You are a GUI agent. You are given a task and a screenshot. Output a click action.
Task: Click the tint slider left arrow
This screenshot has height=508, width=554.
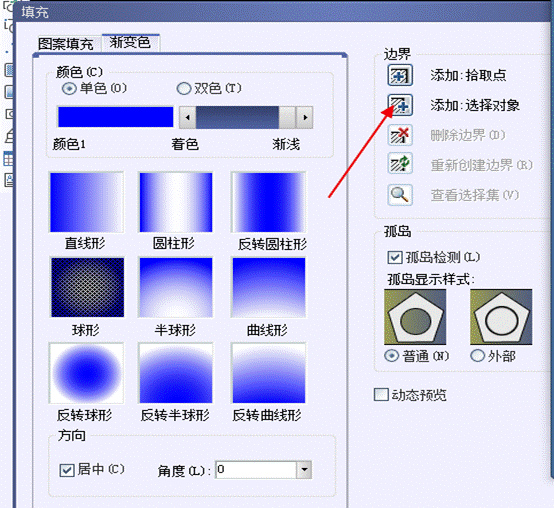click(x=188, y=117)
